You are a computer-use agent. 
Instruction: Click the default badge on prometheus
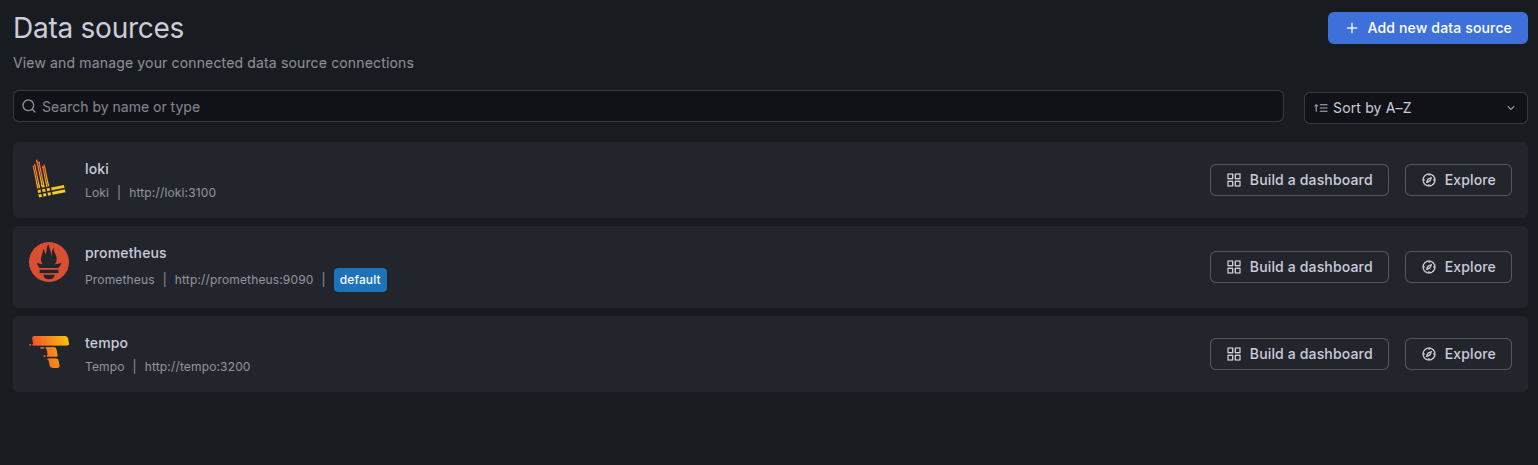click(x=360, y=280)
